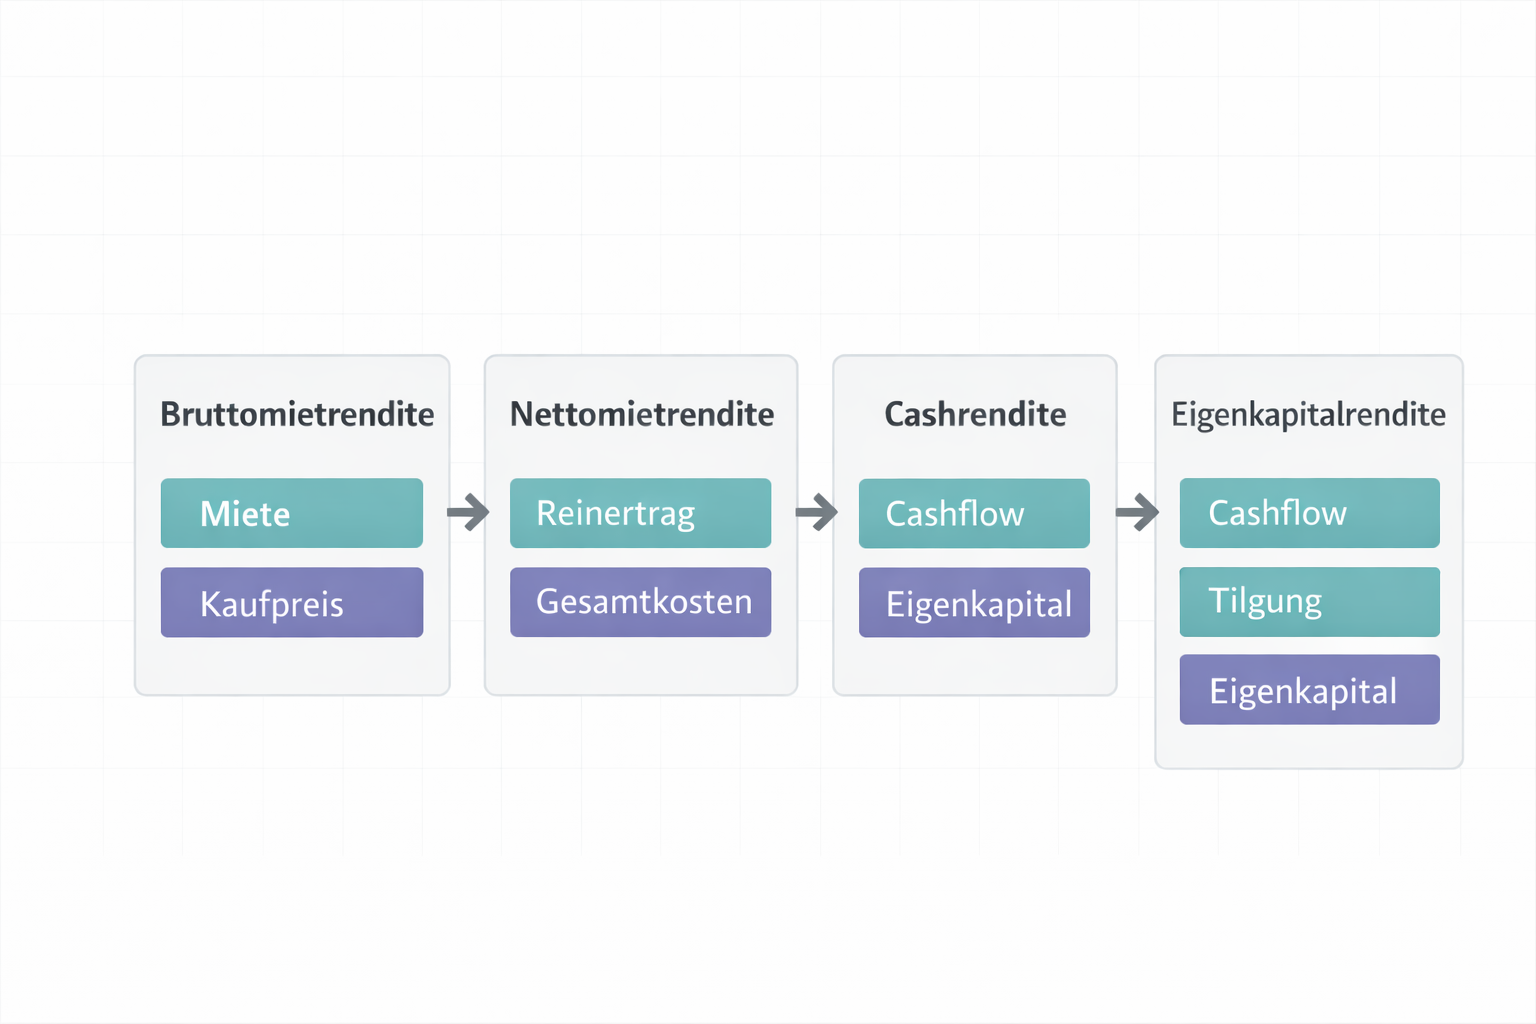Image resolution: width=1536 pixels, height=1024 pixels.
Task: Click the Eigenkapitalrendite heading
Action: [1308, 414]
